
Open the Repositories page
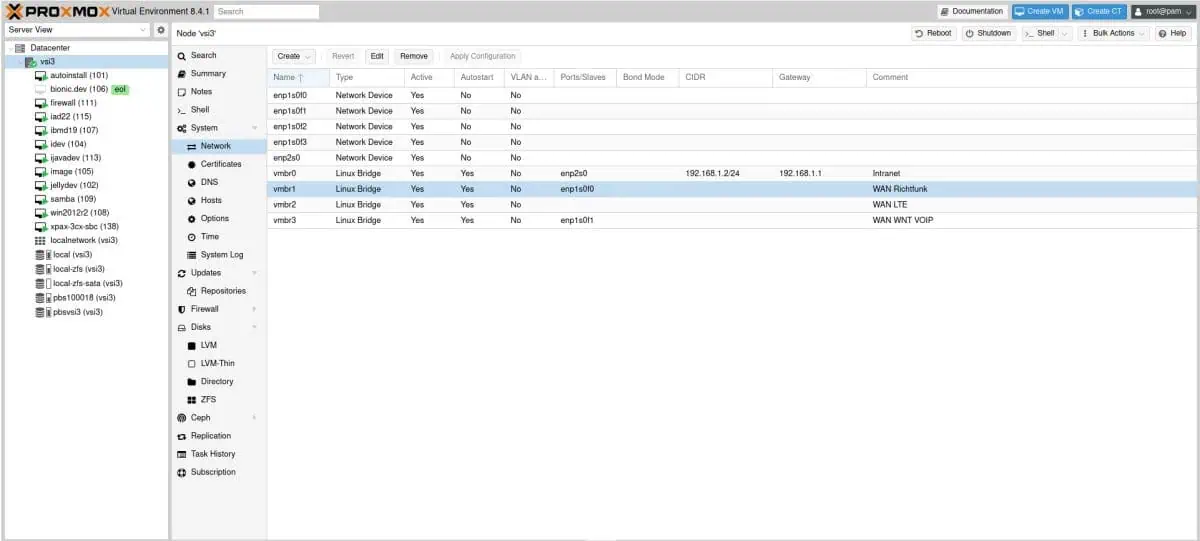coord(222,291)
